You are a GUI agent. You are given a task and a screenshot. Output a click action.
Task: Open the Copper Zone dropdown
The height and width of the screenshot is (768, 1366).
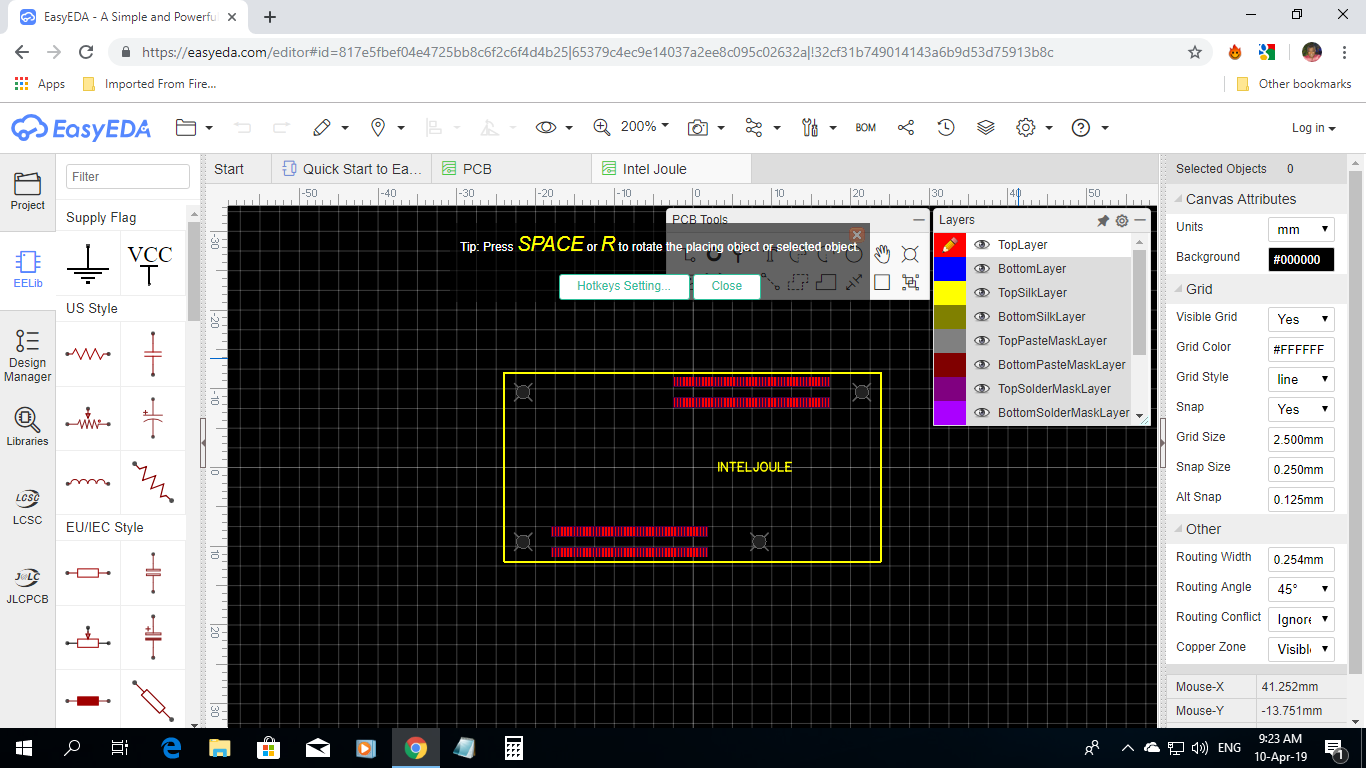[x=1301, y=649]
